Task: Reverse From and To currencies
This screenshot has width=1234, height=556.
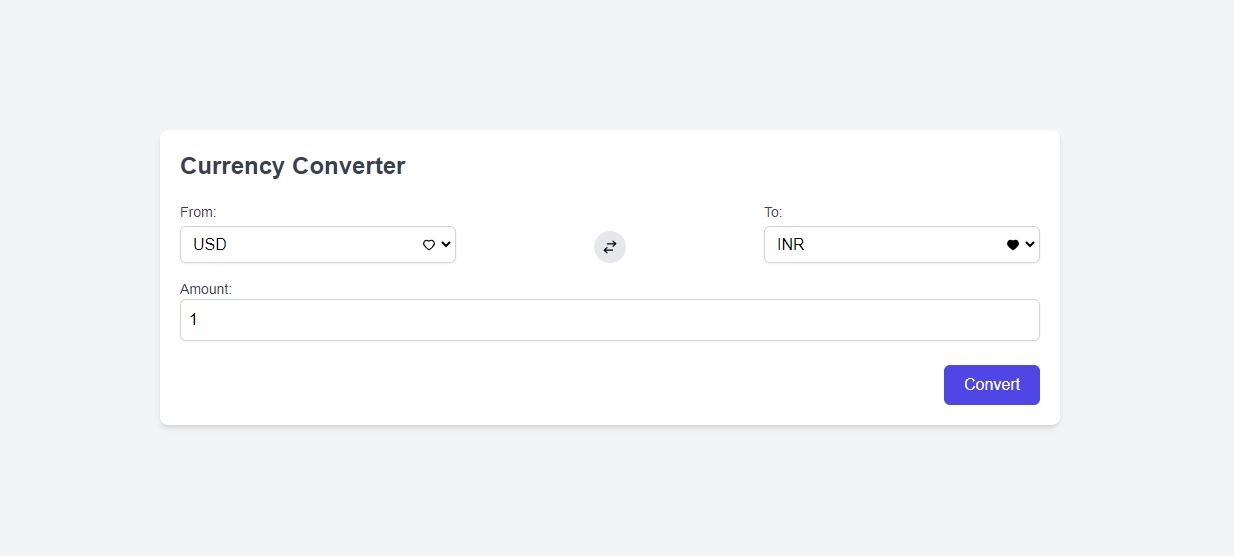Action: click(x=610, y=247)
